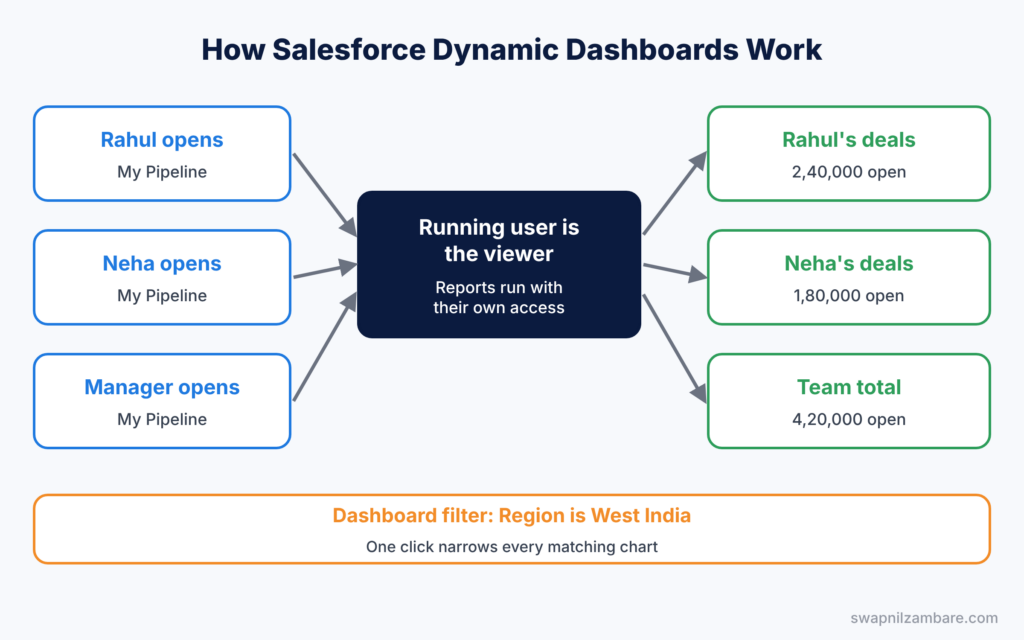Click 'My Pipeline' under Manager opens
This screenshot has width=1024, height=640.
162,419
